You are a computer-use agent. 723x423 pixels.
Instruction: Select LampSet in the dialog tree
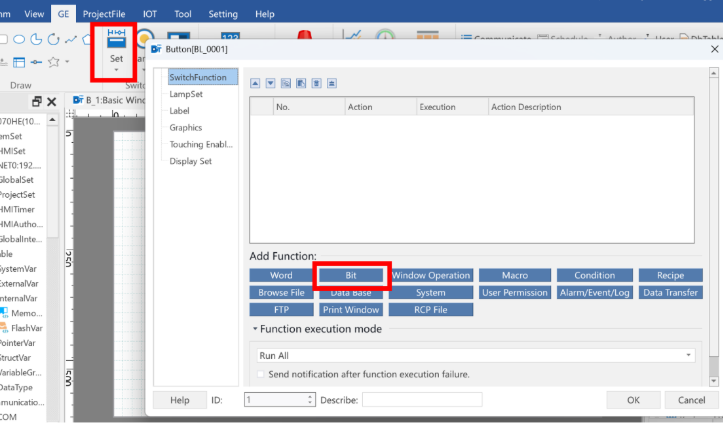[186, 94]
